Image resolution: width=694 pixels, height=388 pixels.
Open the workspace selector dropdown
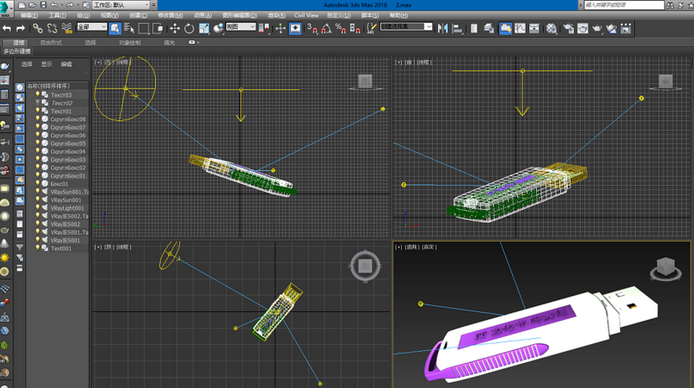[x=121, y=5]
